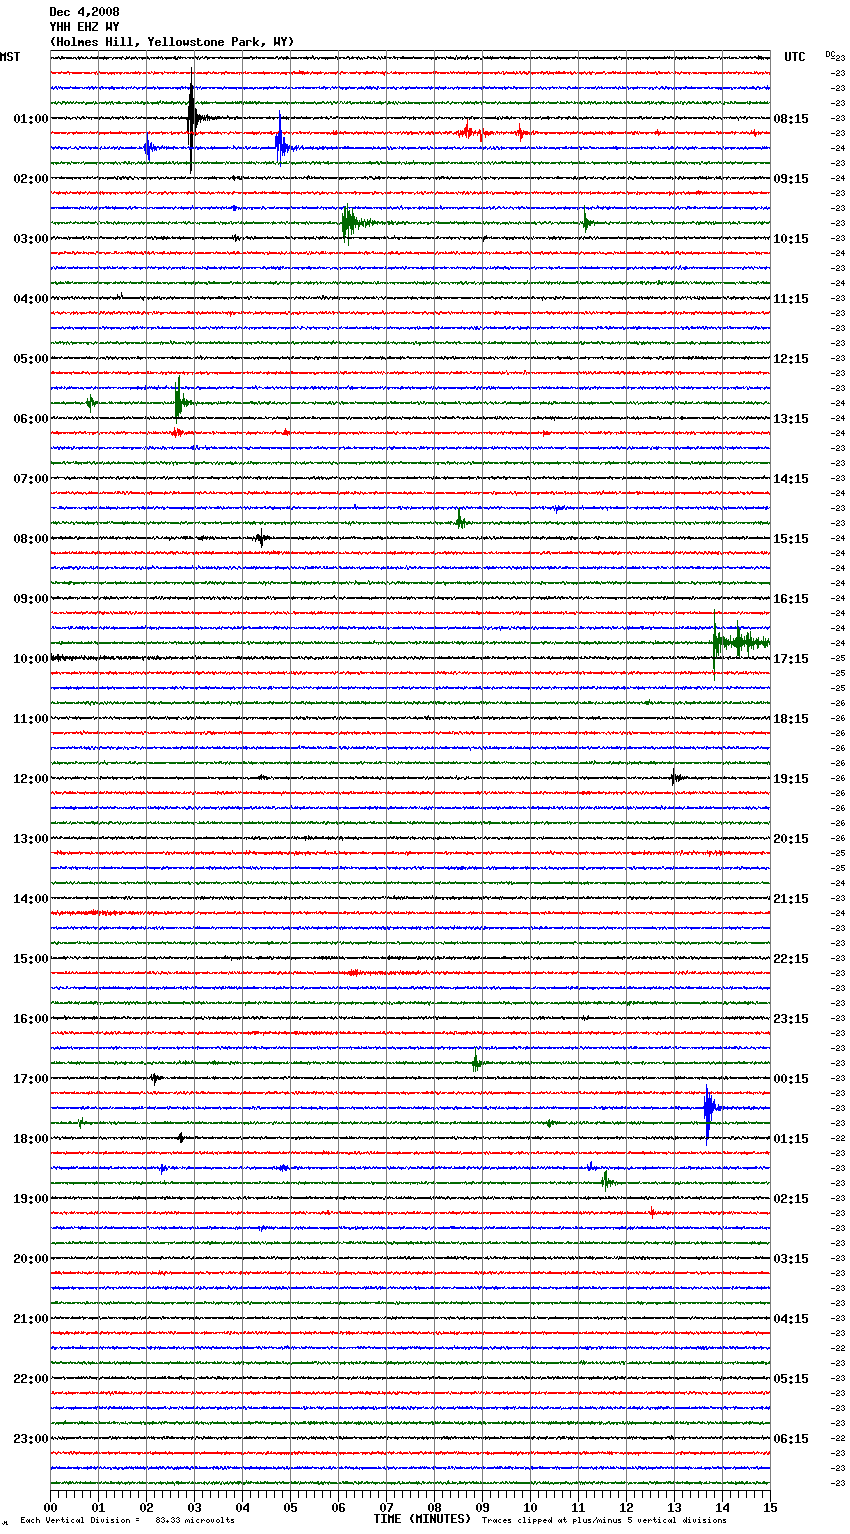850x1534 pixels.
Task: Click the "03" minute tick on the x-axis
Action: pyautogui.click(x=195, y=1507)
